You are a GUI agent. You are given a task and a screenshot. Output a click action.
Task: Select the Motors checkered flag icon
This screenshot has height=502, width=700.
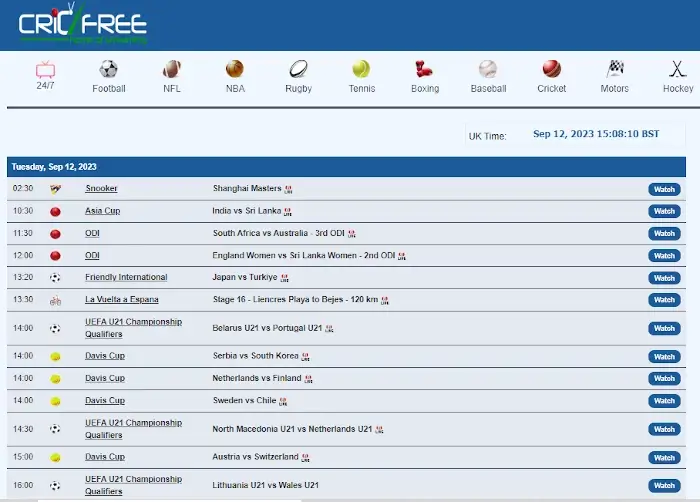coord(615,69)
